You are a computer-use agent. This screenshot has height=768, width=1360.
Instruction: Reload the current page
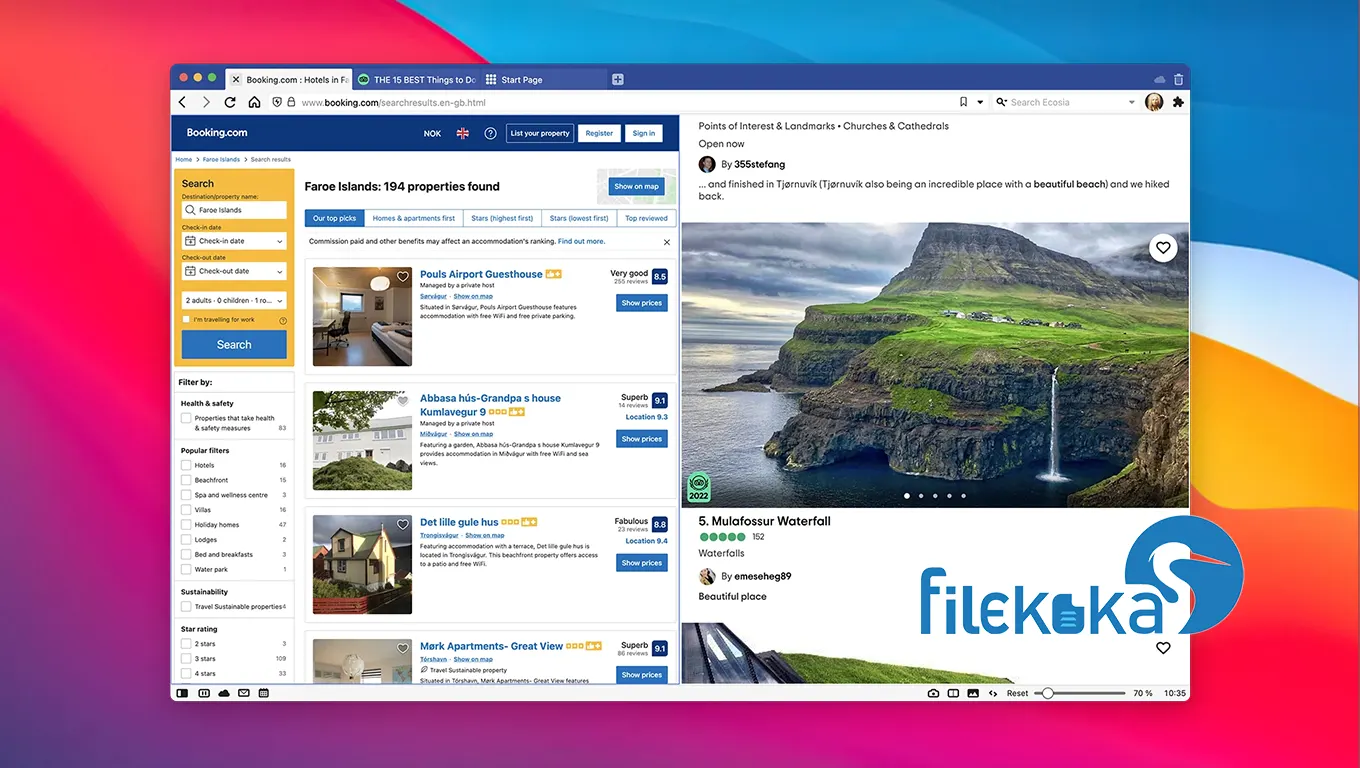pyautogui.click(x=230, y=102)
